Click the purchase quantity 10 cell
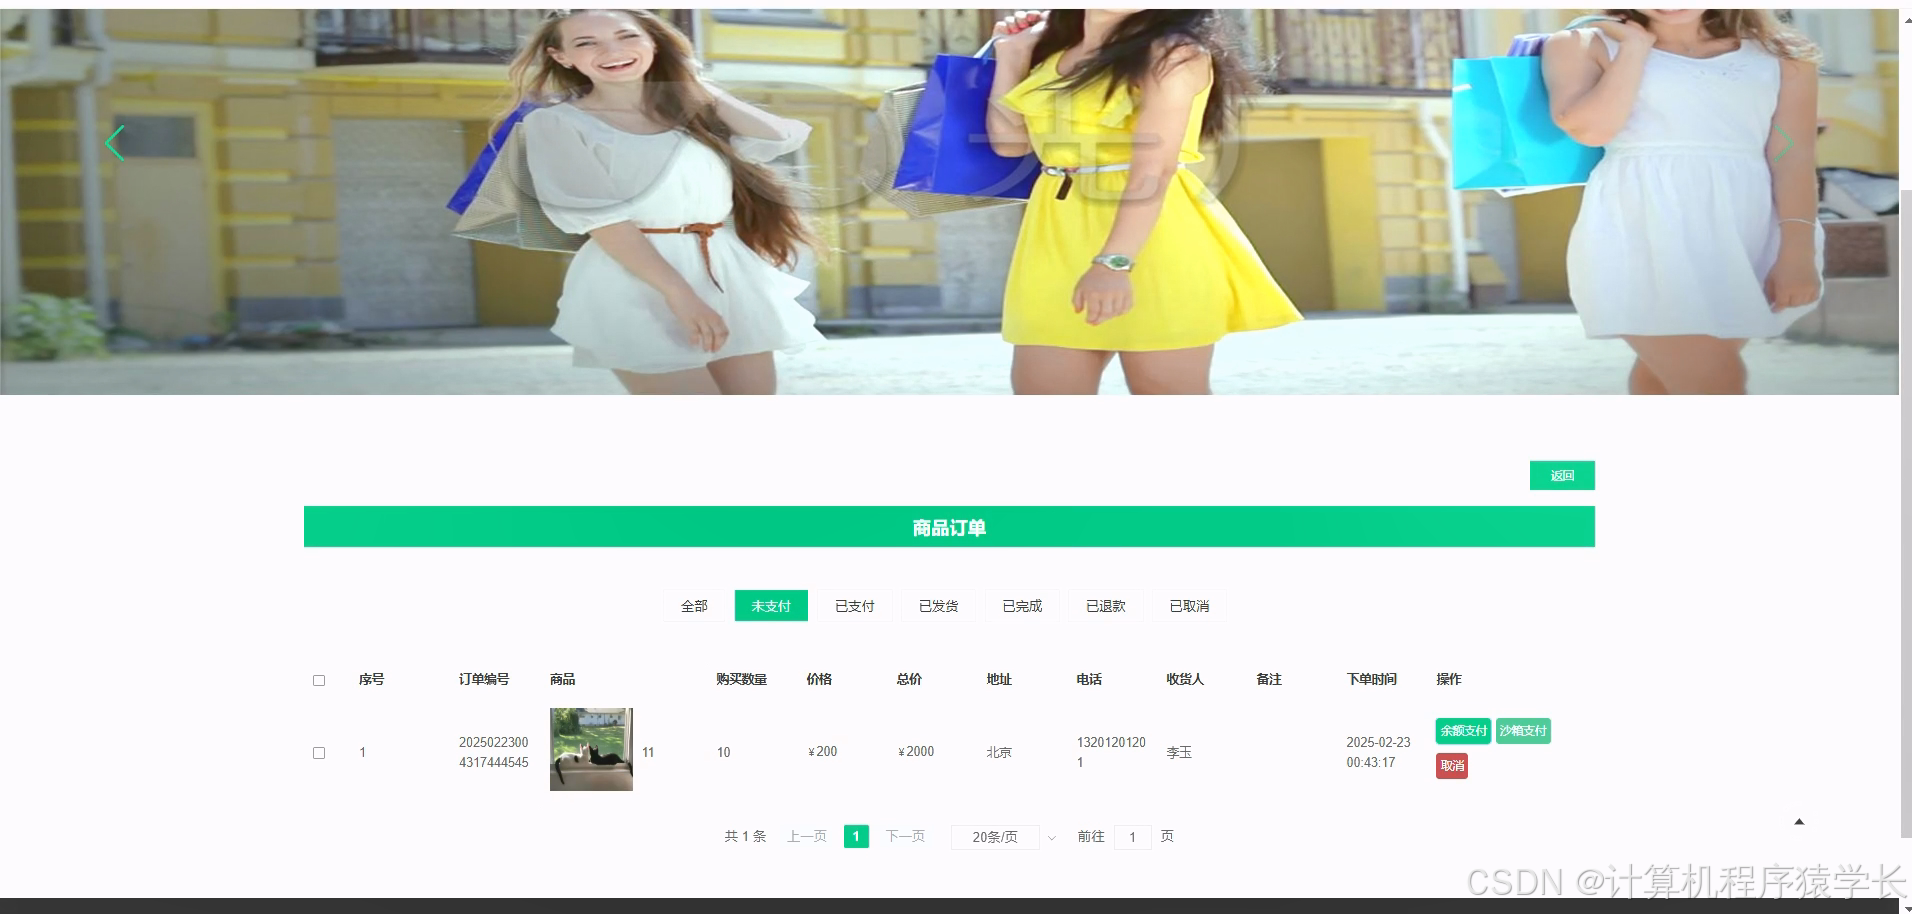This screenshot has height=914, width=1912. [x=723, y=752]
